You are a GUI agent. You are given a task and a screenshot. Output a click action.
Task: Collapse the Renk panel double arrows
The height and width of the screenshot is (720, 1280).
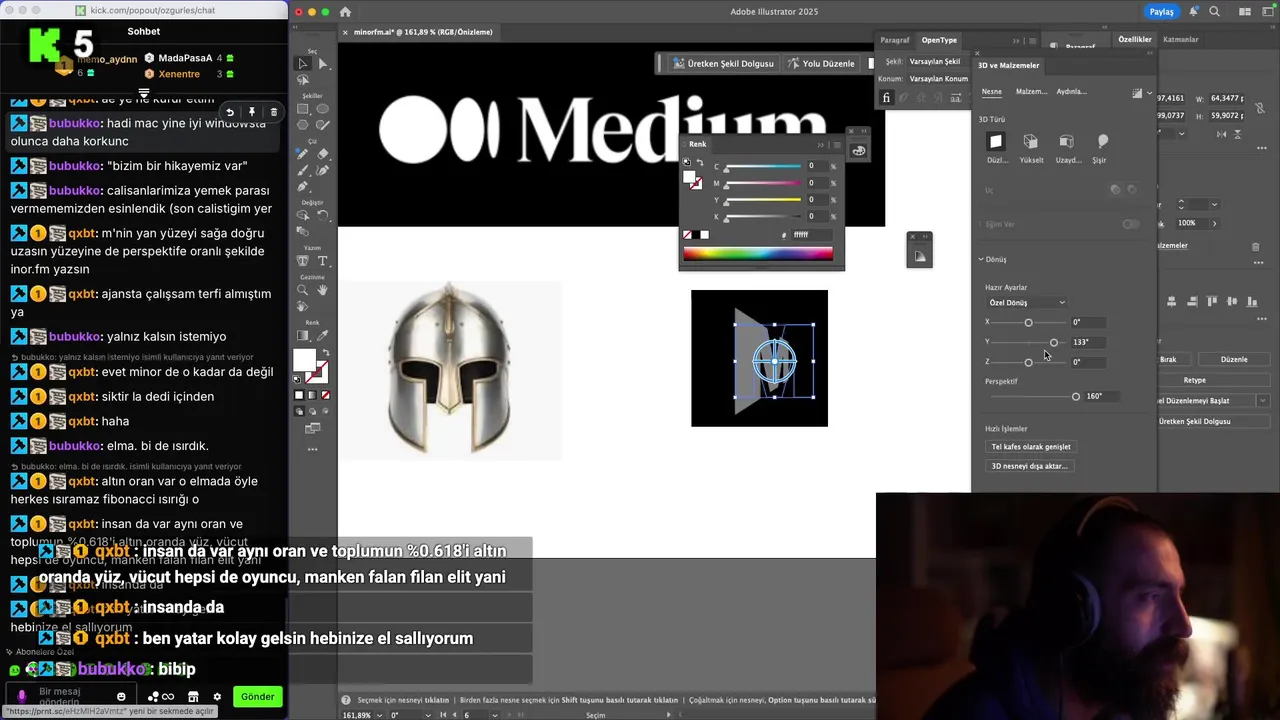(821, 144)
